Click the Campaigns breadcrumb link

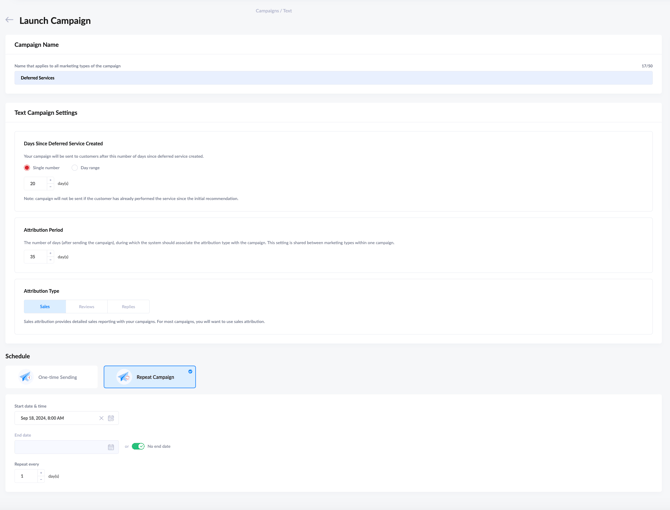(266, 11)
